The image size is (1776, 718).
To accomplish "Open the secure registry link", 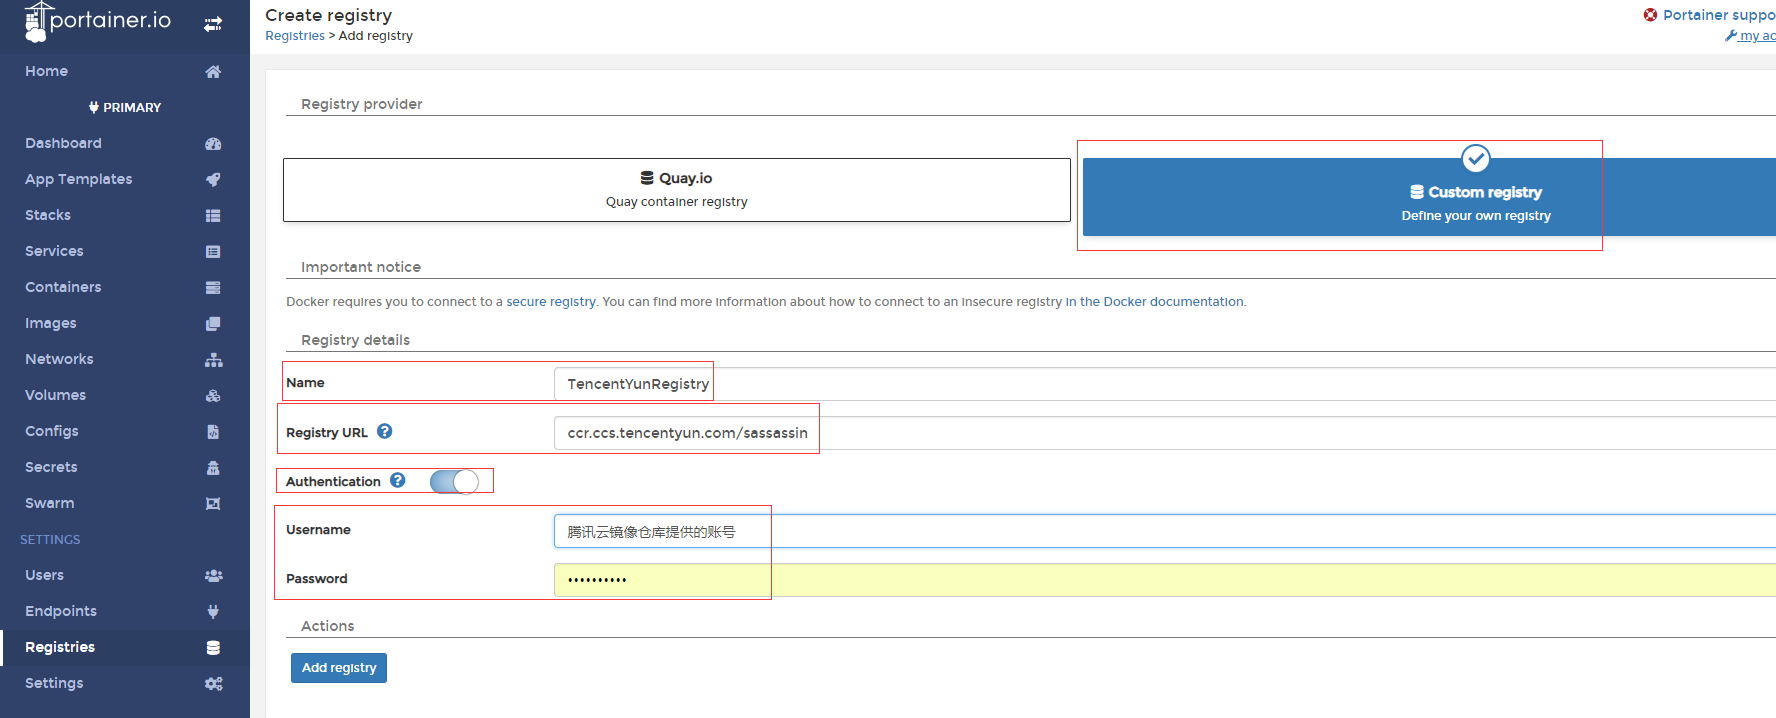I will (551, 302).
